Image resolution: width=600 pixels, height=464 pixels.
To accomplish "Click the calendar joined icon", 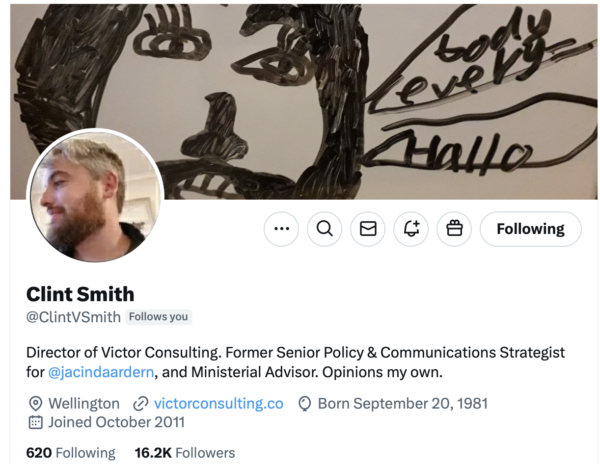I will 35,423.
